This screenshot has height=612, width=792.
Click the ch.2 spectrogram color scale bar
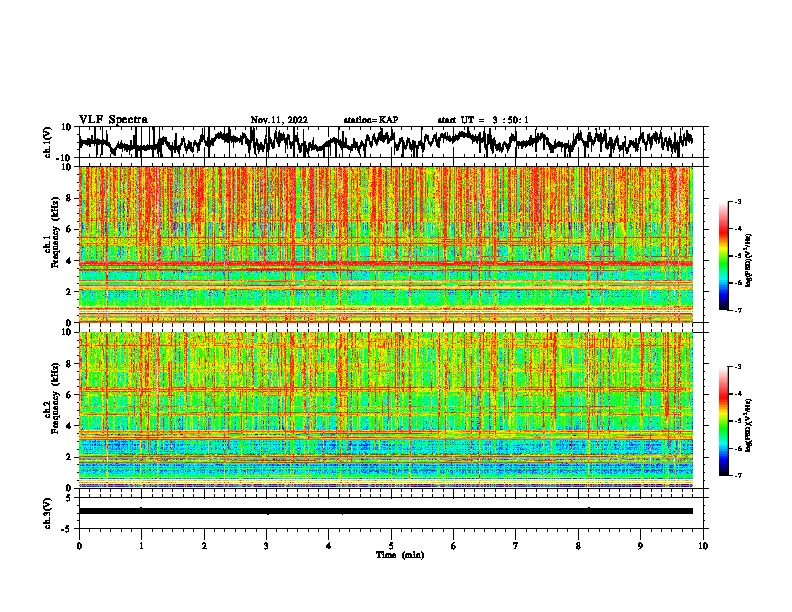724,421
